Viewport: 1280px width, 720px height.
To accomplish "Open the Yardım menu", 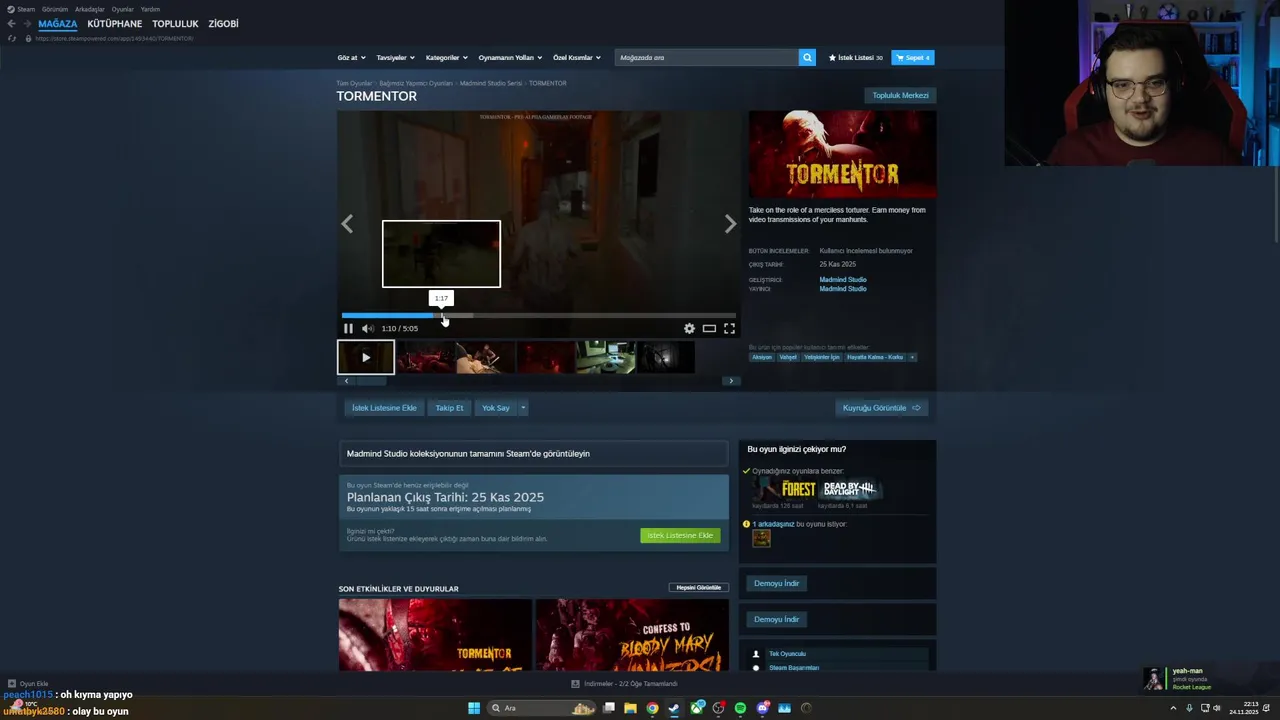I will coord(150,9).
